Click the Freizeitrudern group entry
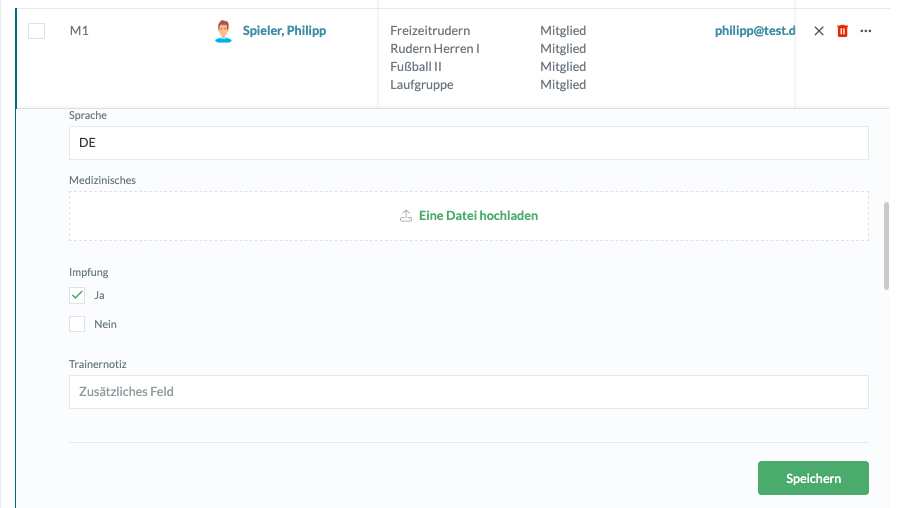 pyautogui.click(x=430, y=31)
